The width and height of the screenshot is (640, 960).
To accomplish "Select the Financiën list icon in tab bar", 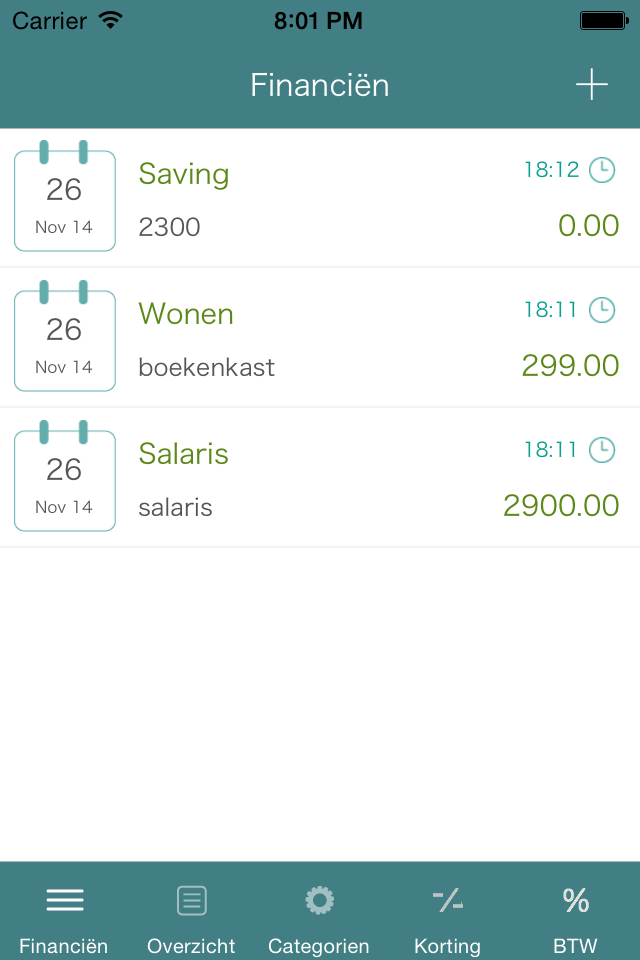I will click(64, 900).
